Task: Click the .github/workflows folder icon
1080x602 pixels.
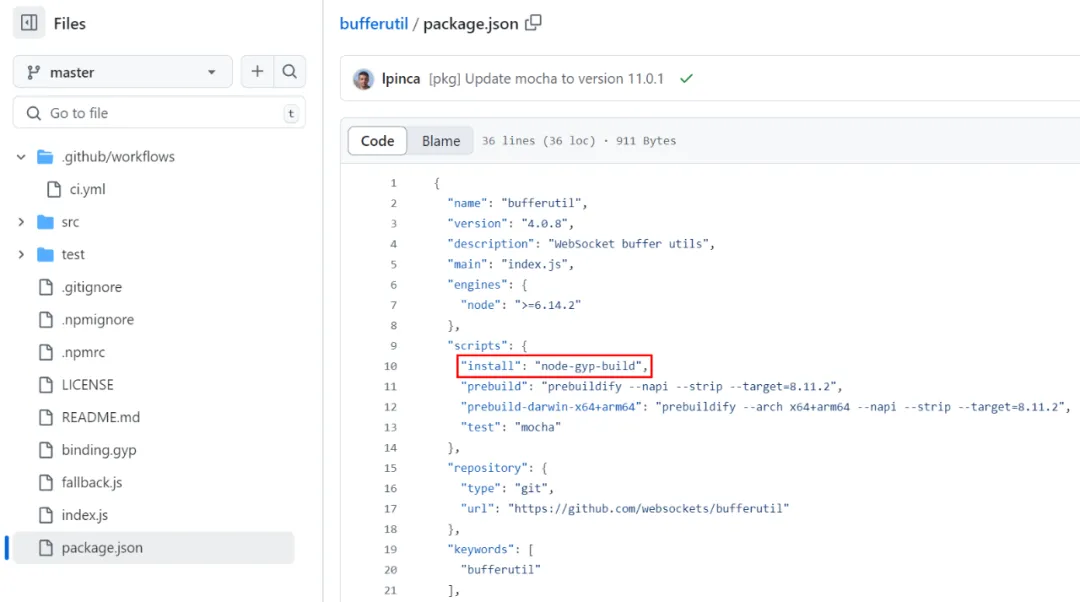Action: point(45,156)
